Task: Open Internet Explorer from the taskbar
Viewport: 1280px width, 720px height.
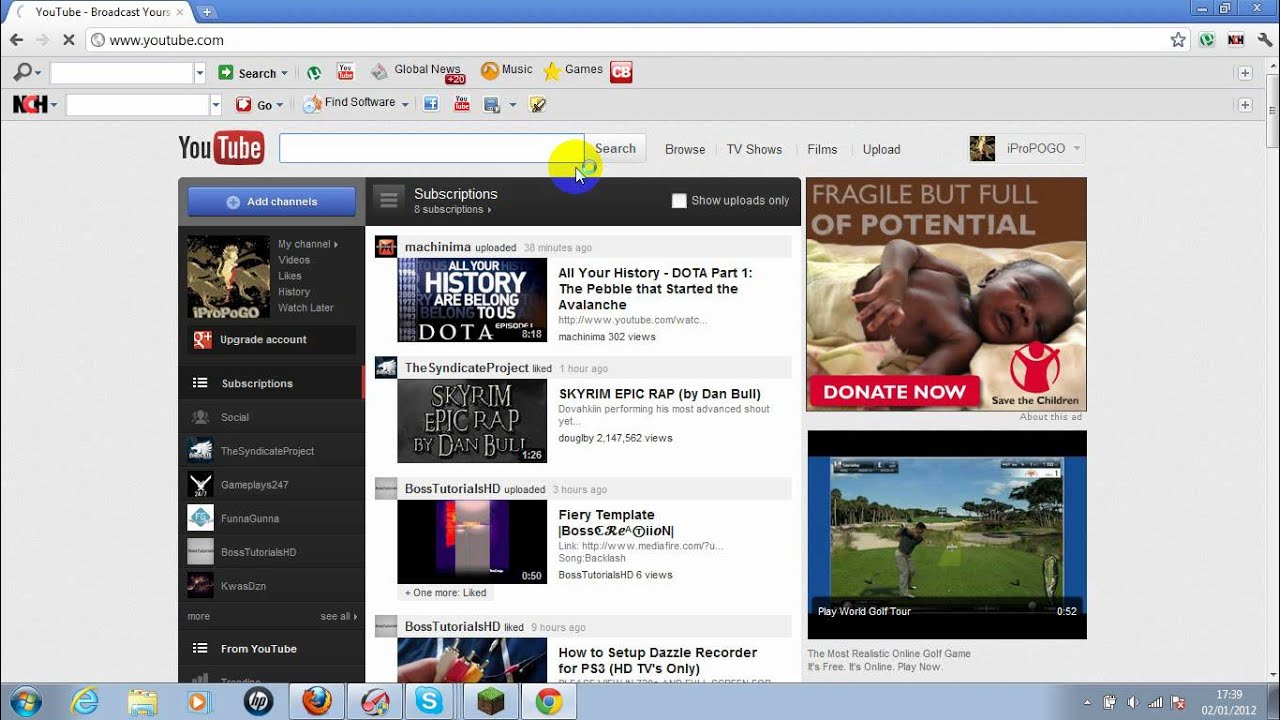Action: click(x=85, y=701)
